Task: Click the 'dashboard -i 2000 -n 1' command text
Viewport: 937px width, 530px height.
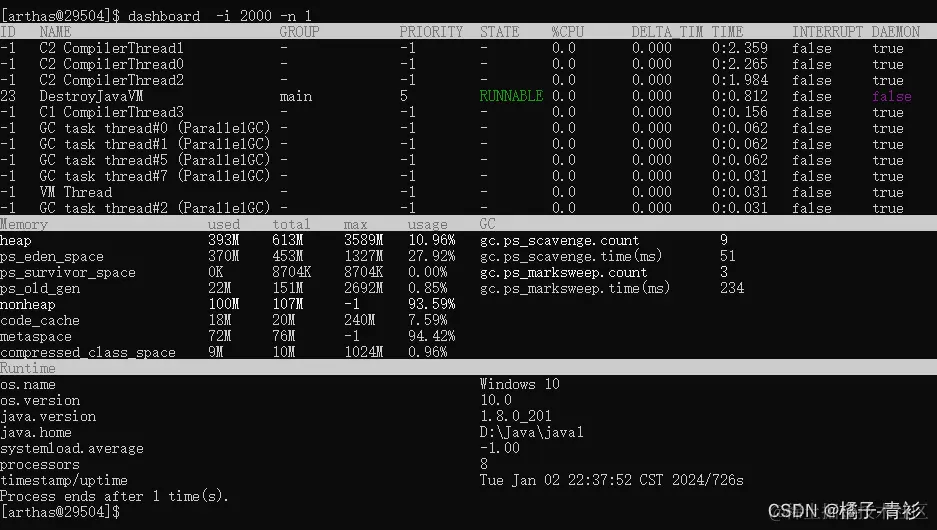Action: [219, 16]
